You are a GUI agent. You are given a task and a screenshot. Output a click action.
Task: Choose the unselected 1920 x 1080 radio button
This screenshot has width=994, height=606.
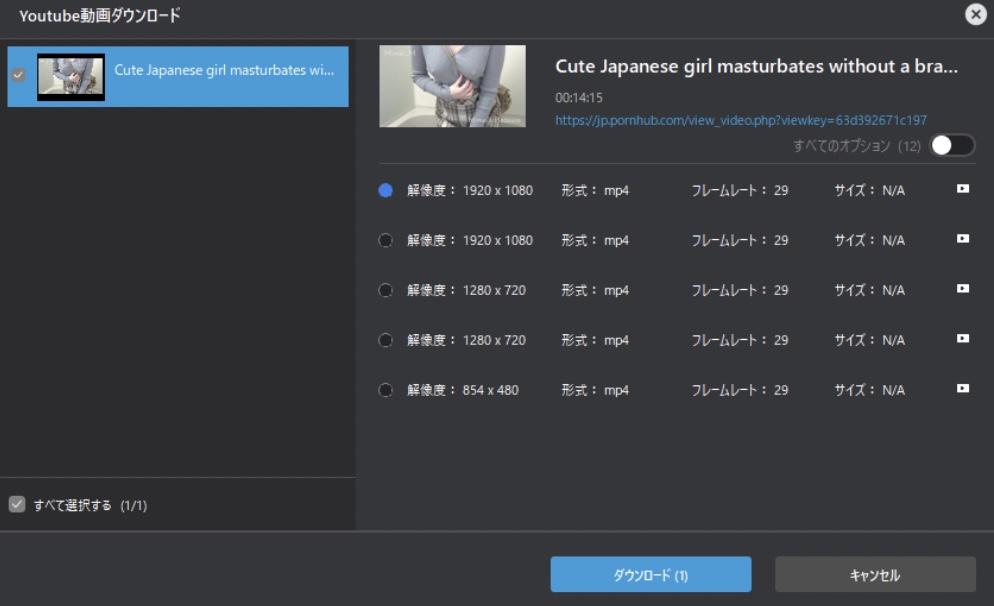pyautogui.click(x=385, y=240)
